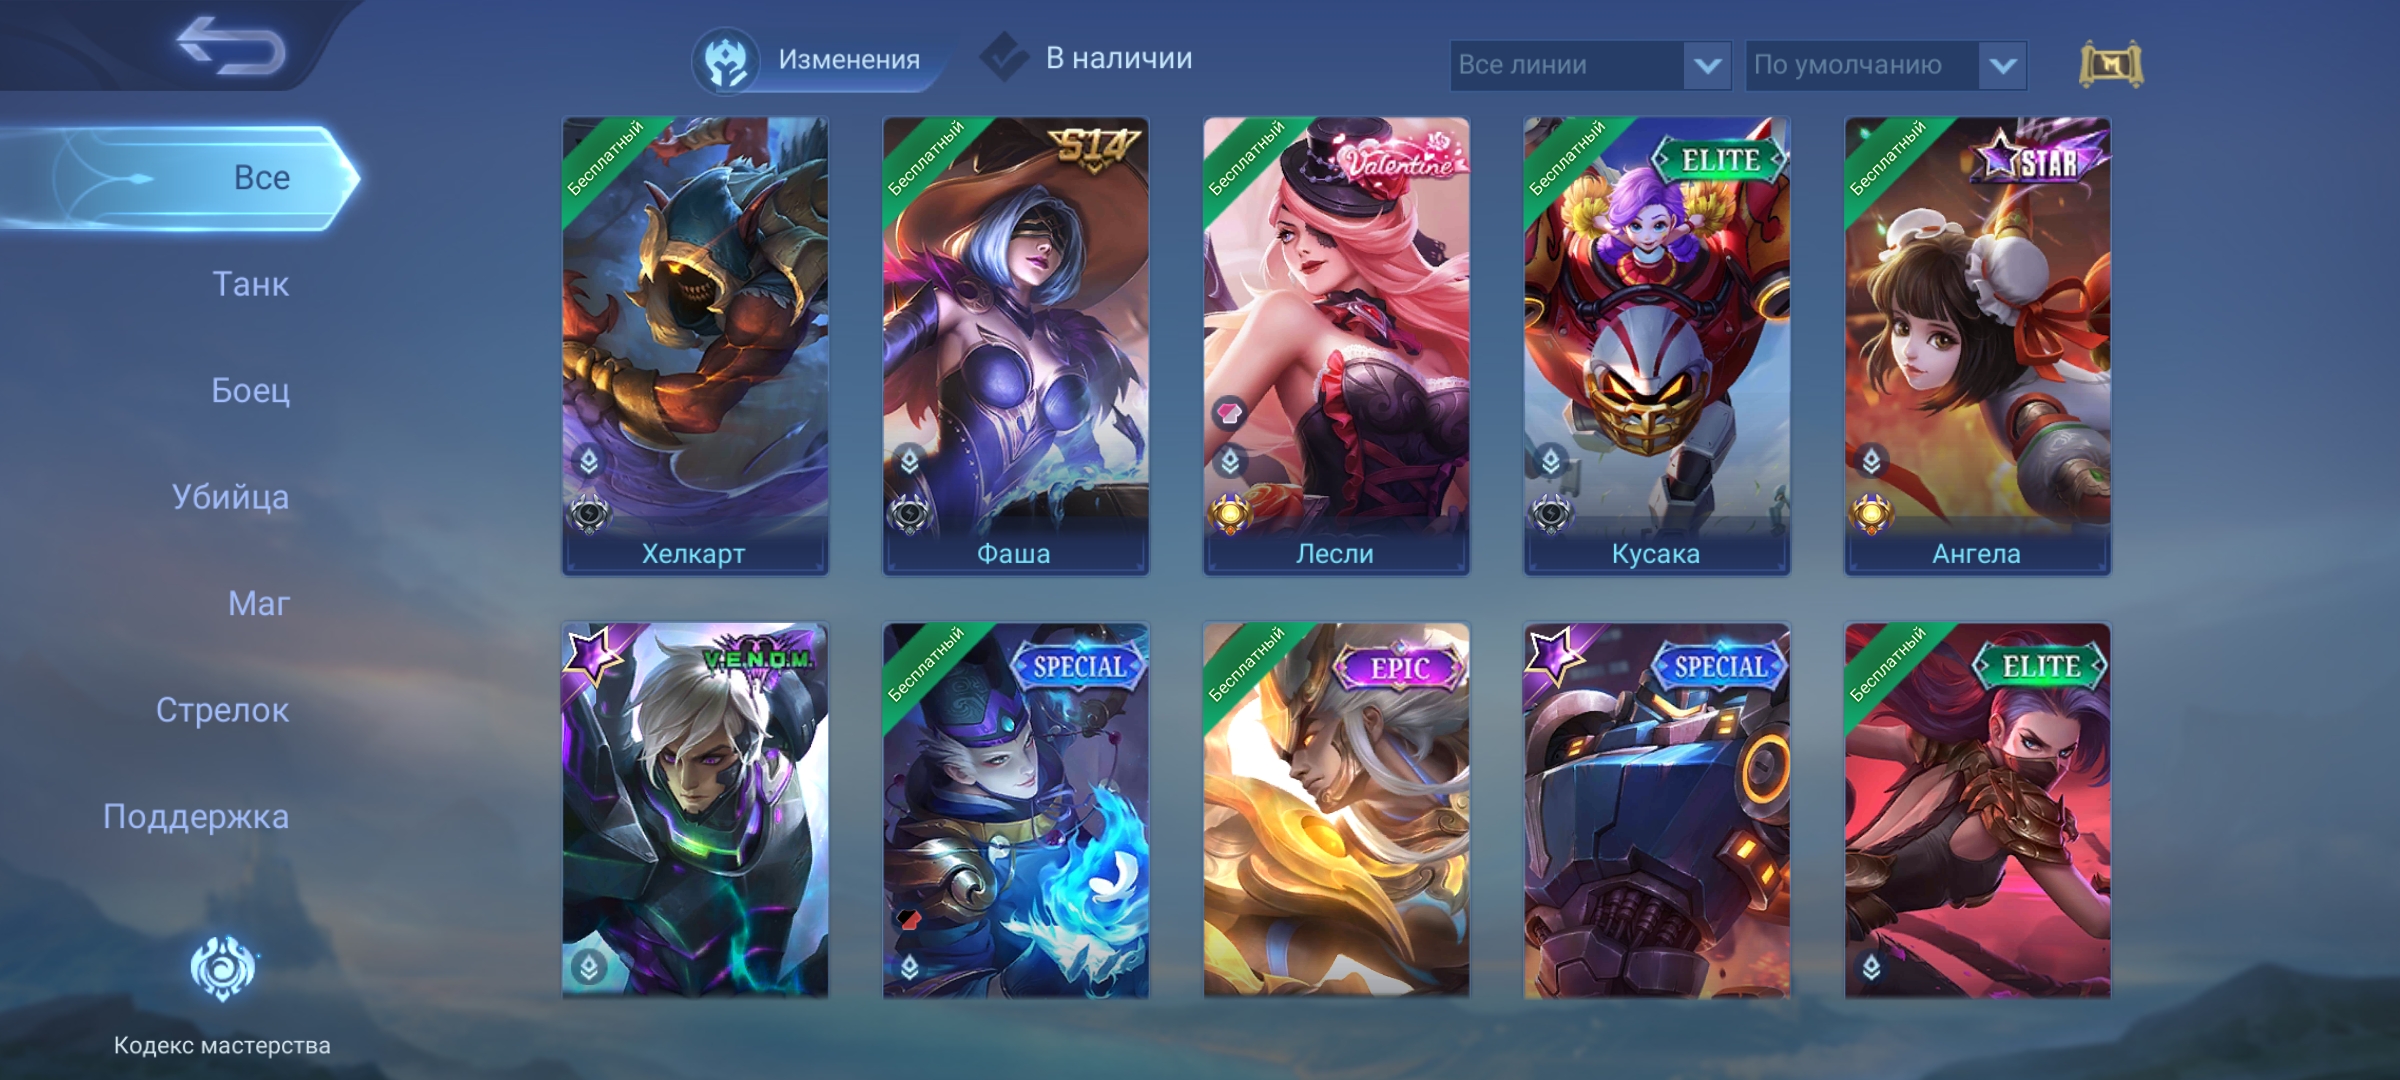2400x1080 pixels.
Task: Open the Все линии combo box
Action: [1590, 66]
